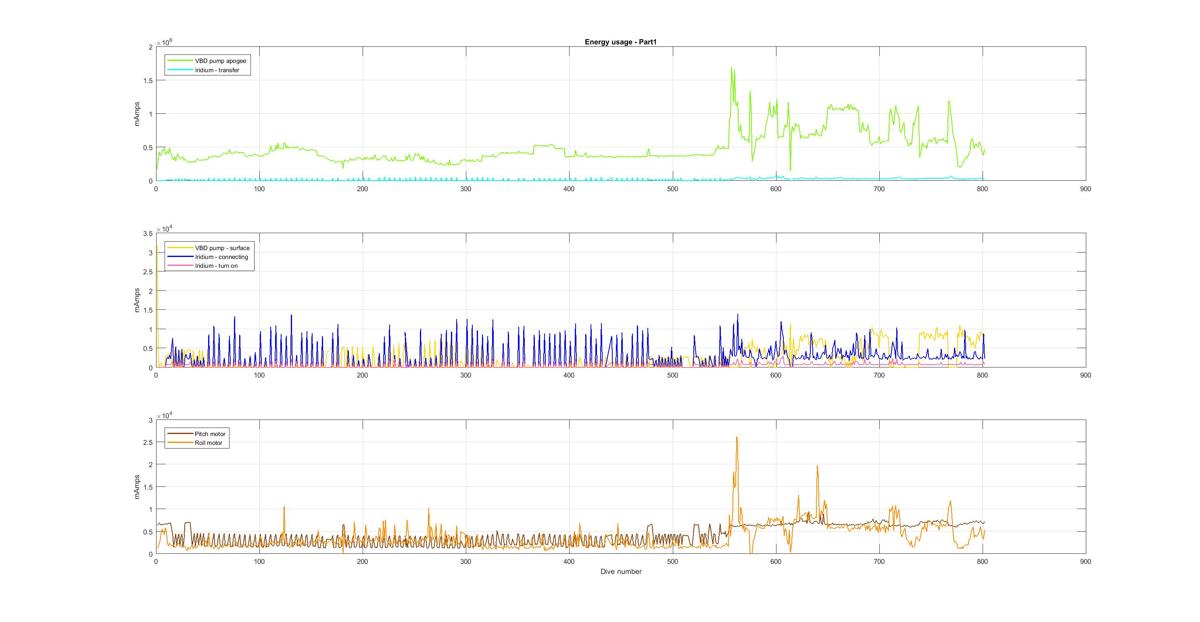The height and width of the screenshot is (622, 1200).
Task: Select "VBD pump apogee" legend entry
Action: (221, 60)
